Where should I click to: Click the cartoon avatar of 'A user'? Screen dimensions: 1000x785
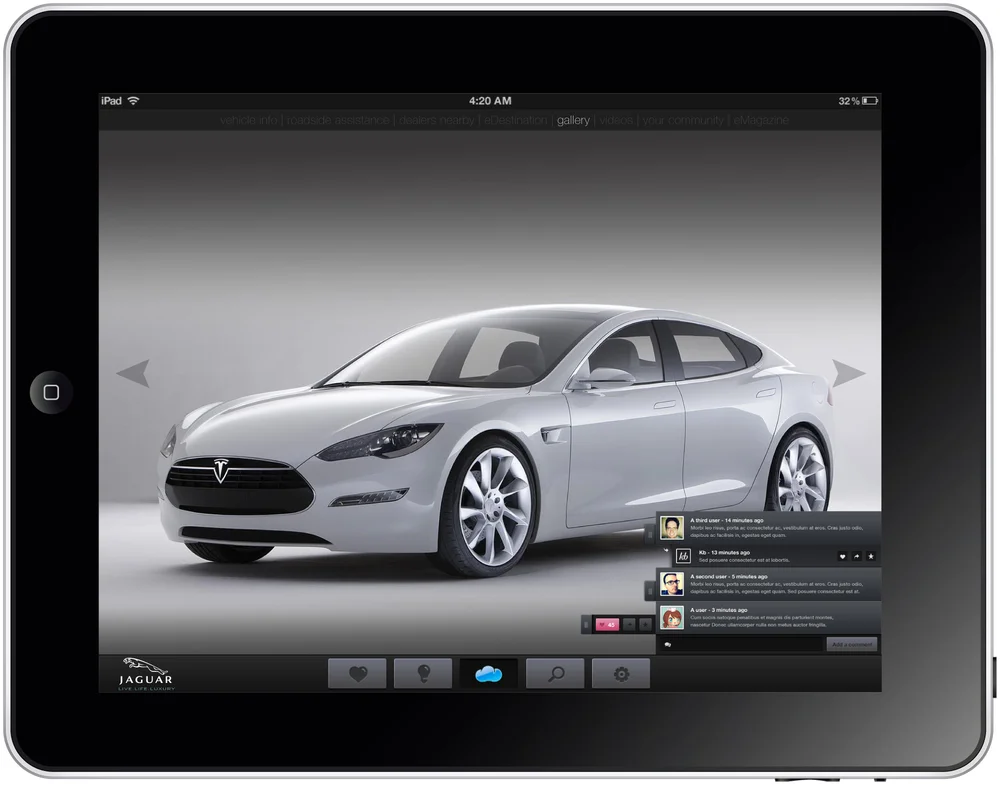672,617
